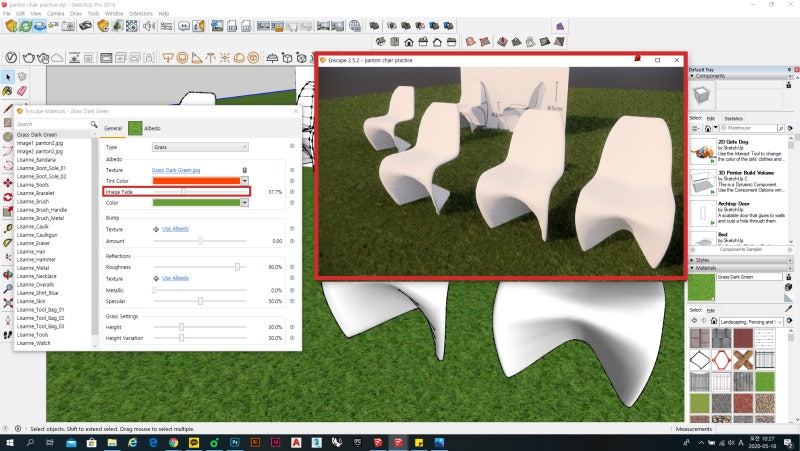Image resolution: width=800 pixels, height=451 pixels.
Task: Open the material Type dropdown showing Grass
Action: pos(200,147)
